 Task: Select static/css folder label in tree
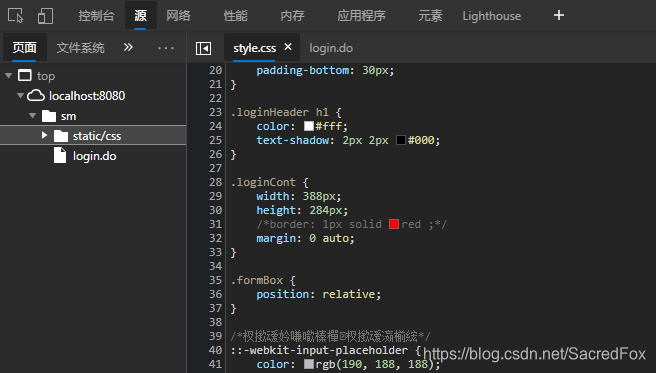[97, 136]
